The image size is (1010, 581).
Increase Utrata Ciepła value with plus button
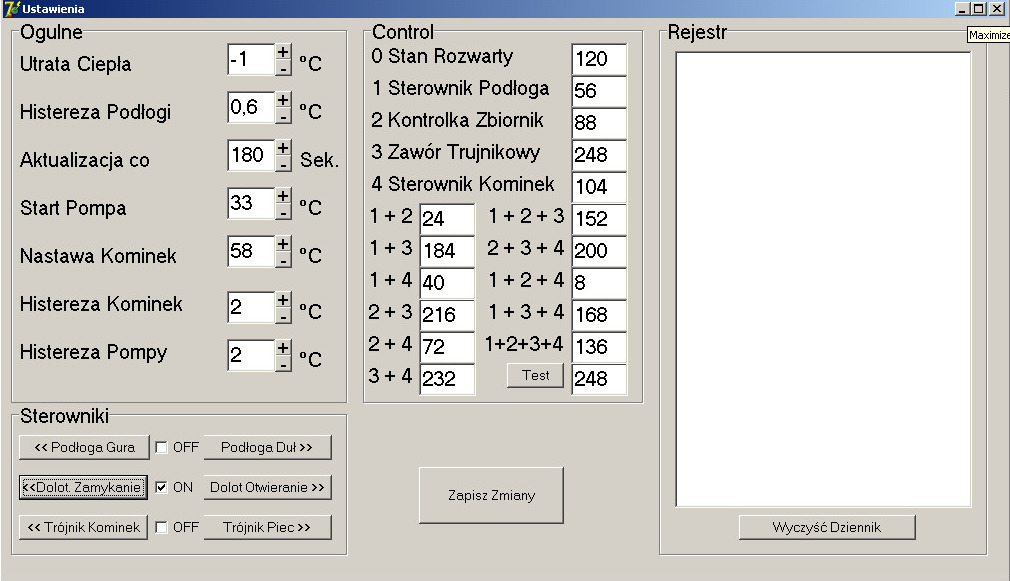point(283,52)
